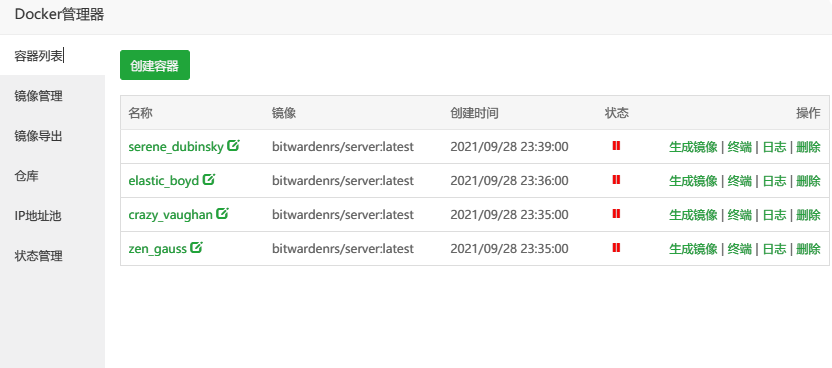Toggle red status icon for zen_gauss
Screen dimensions: 832x368
[x=616, y=248]
